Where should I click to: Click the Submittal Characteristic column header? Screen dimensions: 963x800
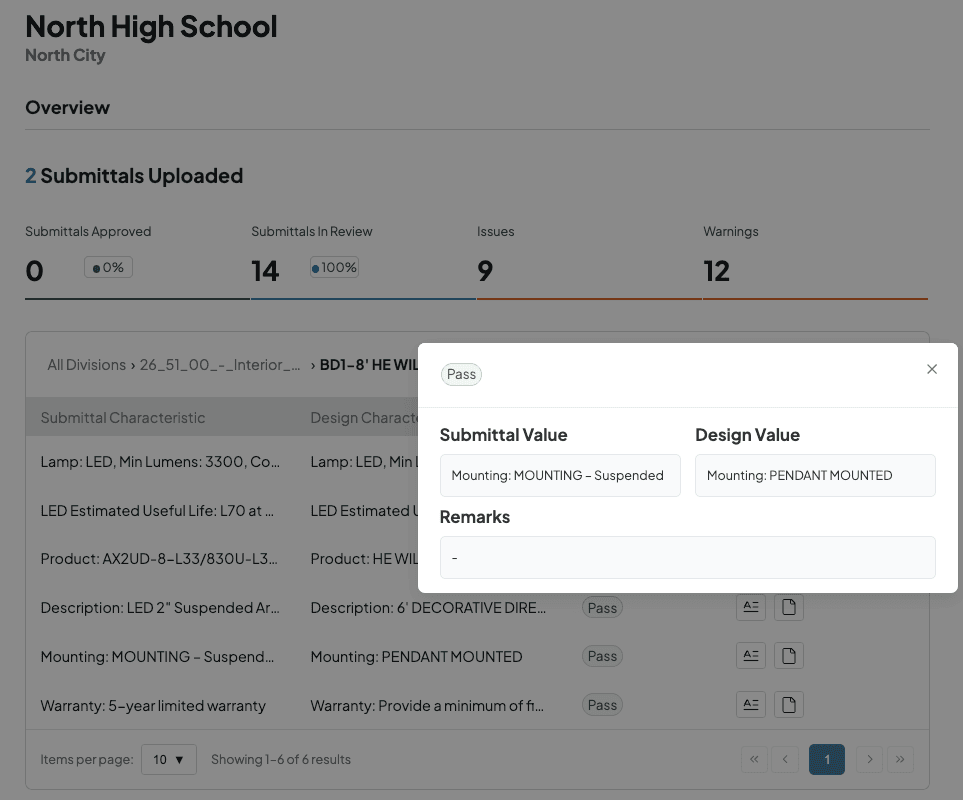[x=123, y=417]
